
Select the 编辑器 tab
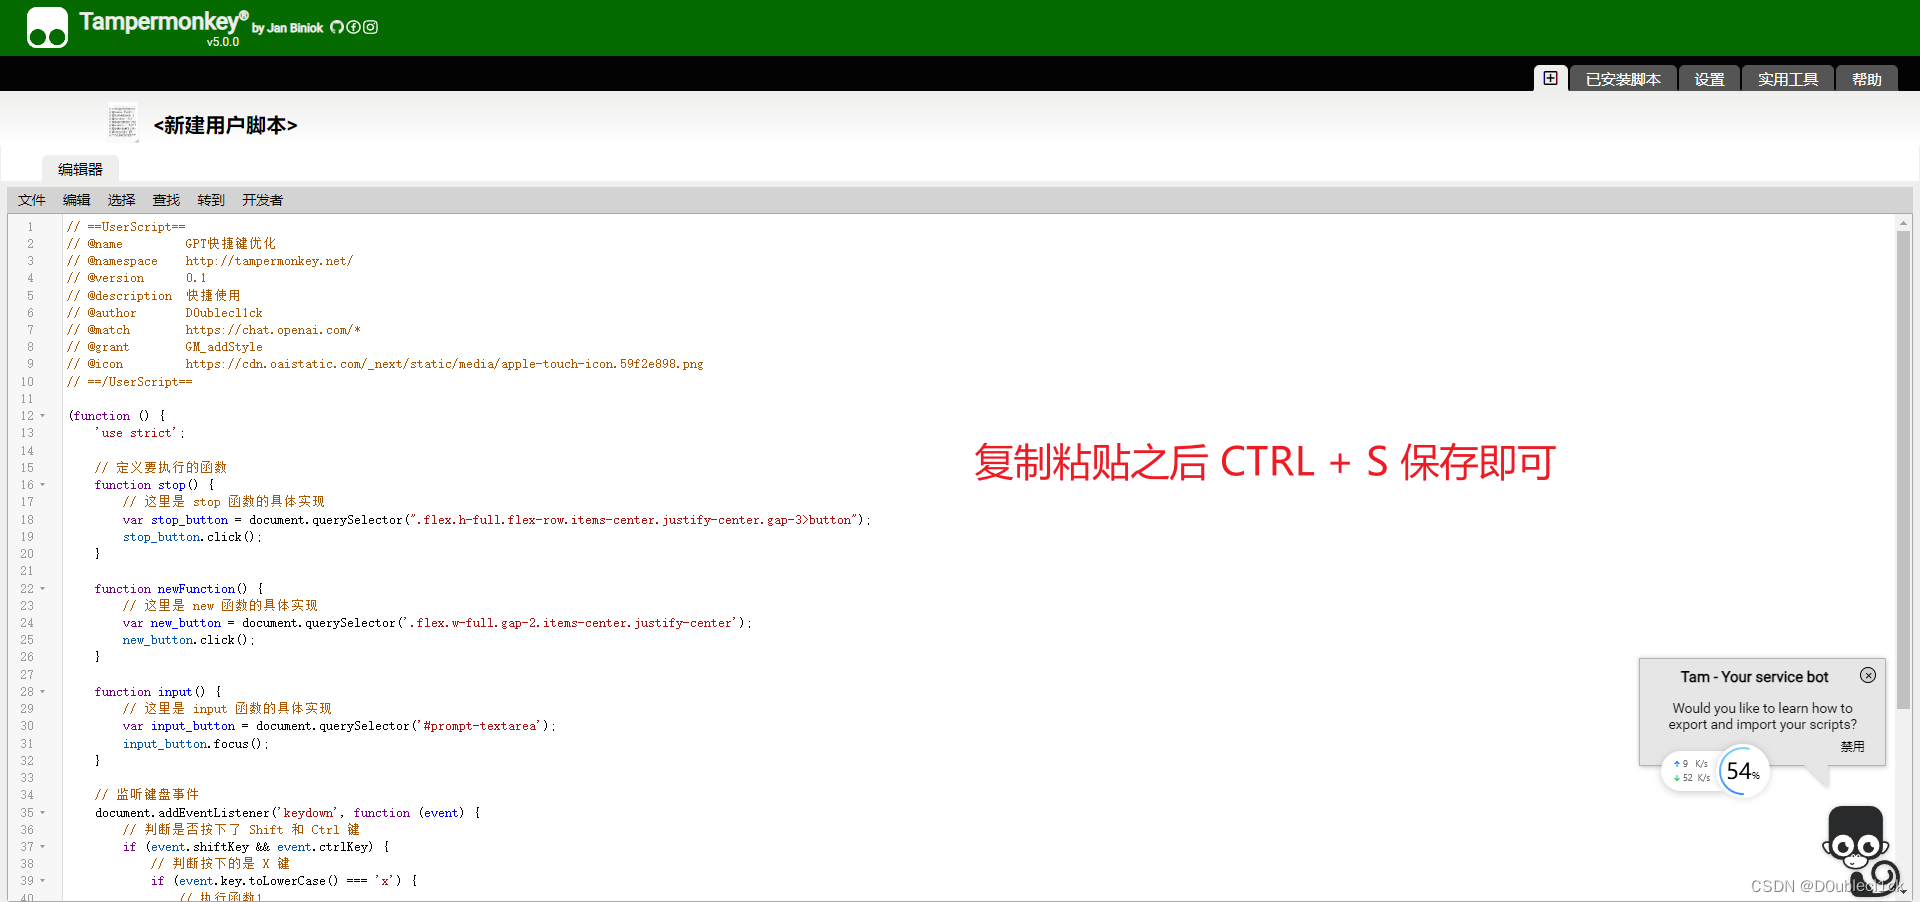tap(80, 169)
